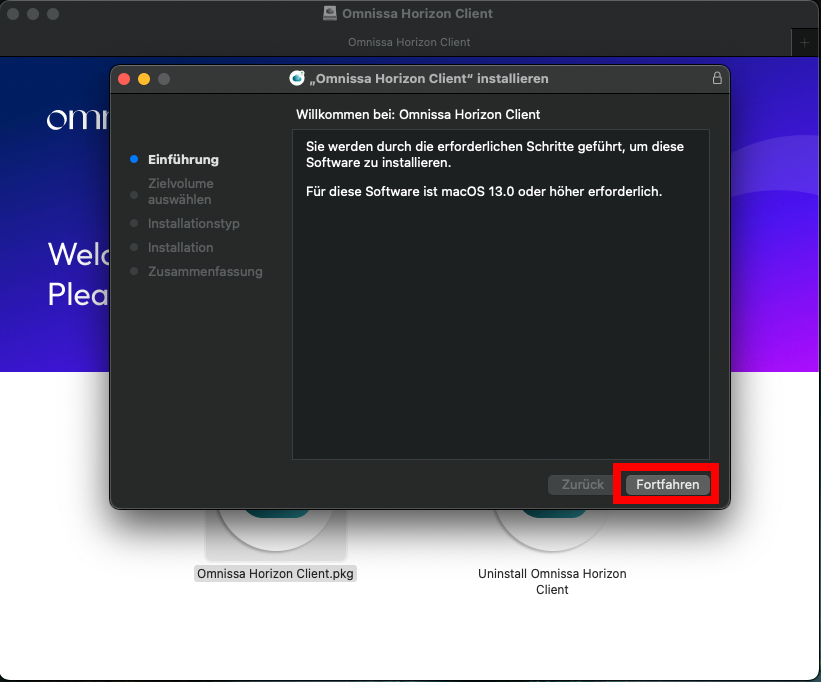Click the lock icon on the installer title bar
Screen dimensions: 821x682
coord(717,78)
